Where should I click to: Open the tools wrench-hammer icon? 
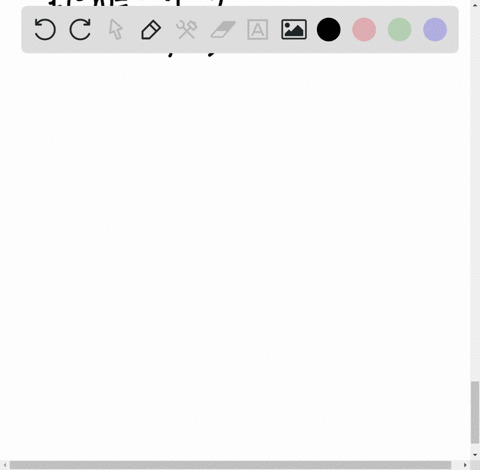(x=187, y=30)
